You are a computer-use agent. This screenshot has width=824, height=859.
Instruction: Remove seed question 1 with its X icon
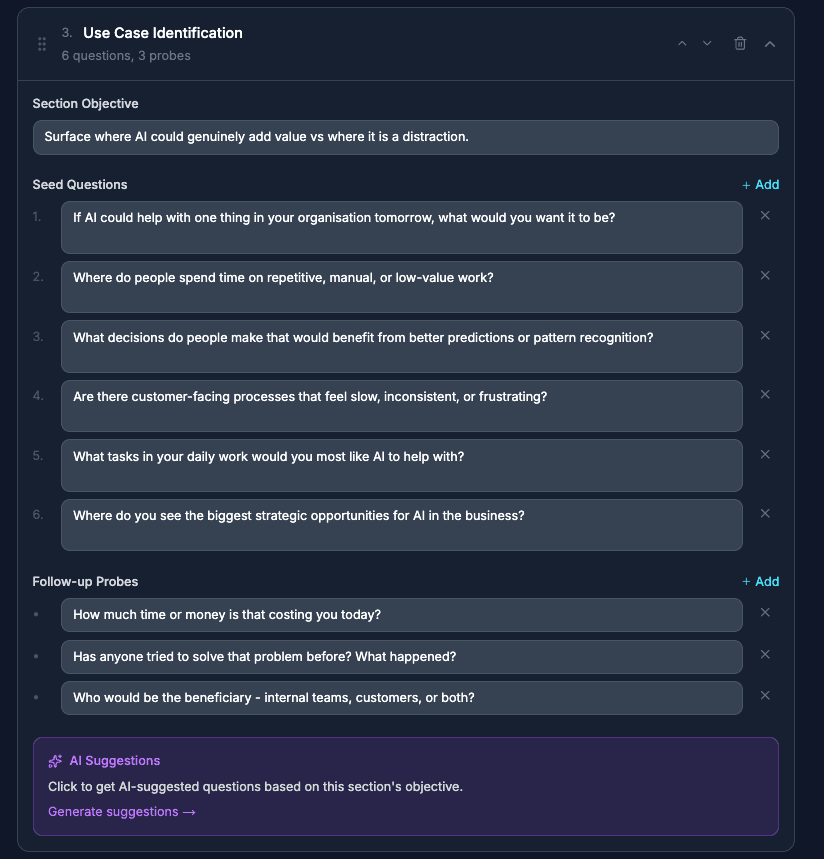(x=765, y=215)
